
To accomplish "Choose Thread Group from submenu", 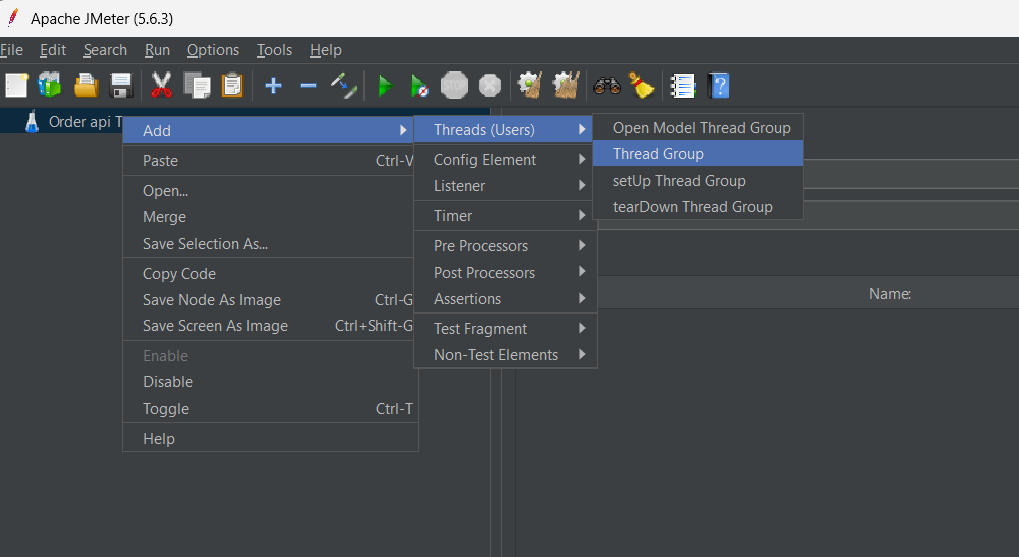I will 698,154.
